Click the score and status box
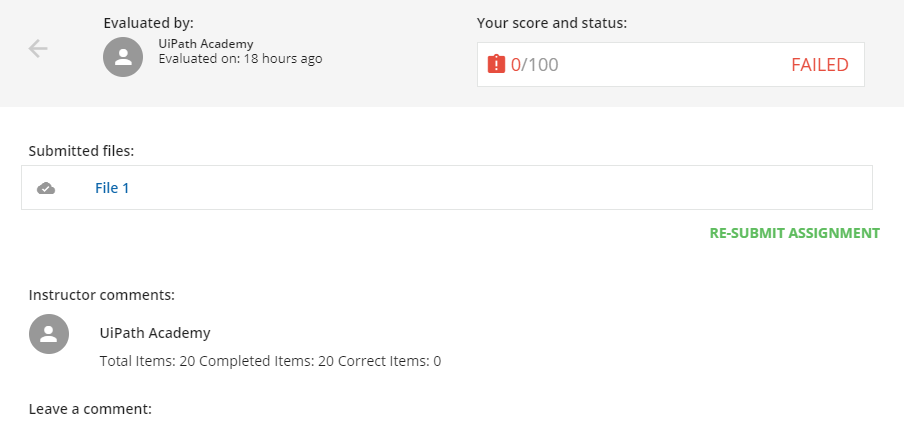The height and width of the screenshot is (442, 904). click(670, 65)
